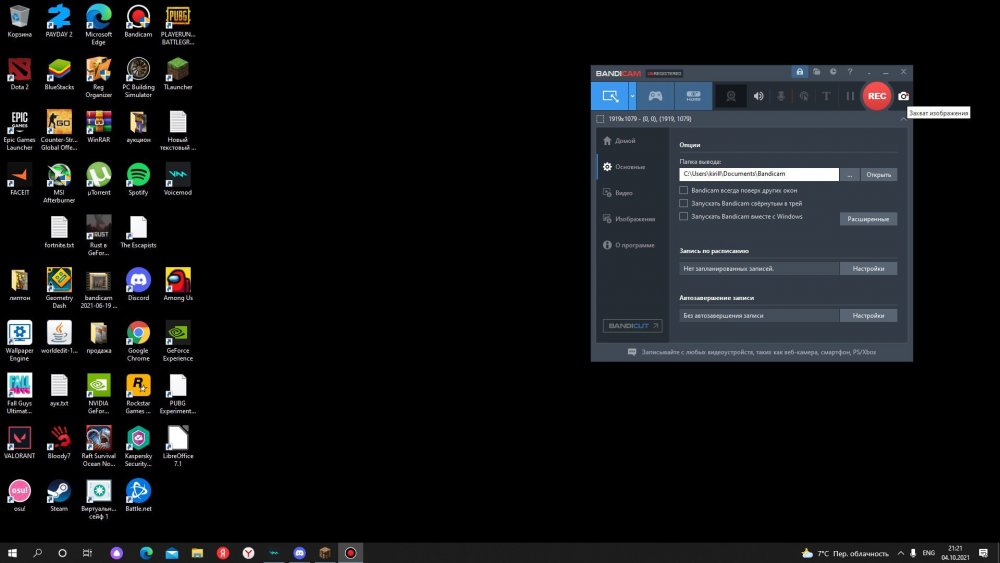Select the Voicemod desktop icon

click(177, 179)
